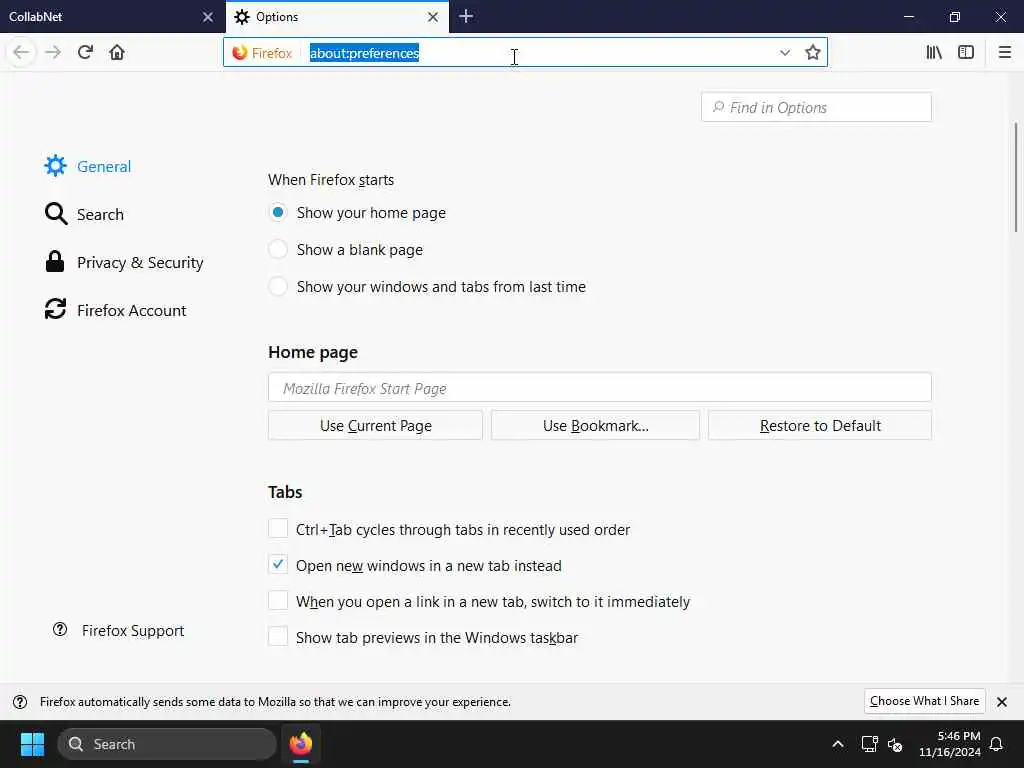Image resolution: width=1024 pixels, height=768 pixels.
Task: Close the Options tab
Action: pyautogui.click(x=433, y=17)
